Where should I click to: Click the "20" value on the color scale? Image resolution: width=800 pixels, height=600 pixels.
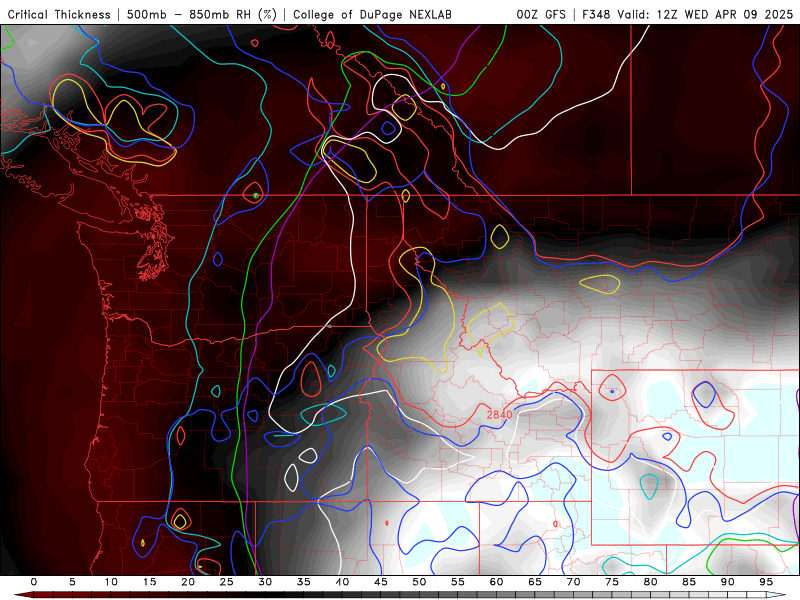188,582
